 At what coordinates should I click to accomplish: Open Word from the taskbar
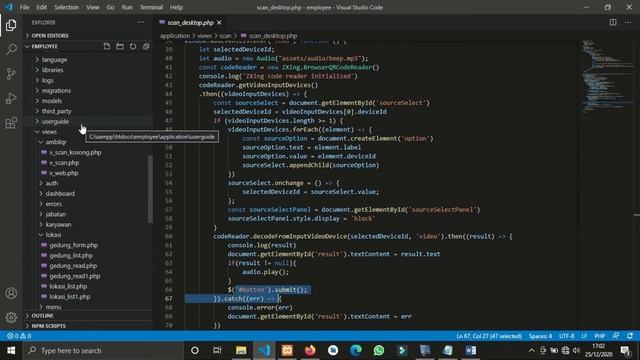[471, 351]
